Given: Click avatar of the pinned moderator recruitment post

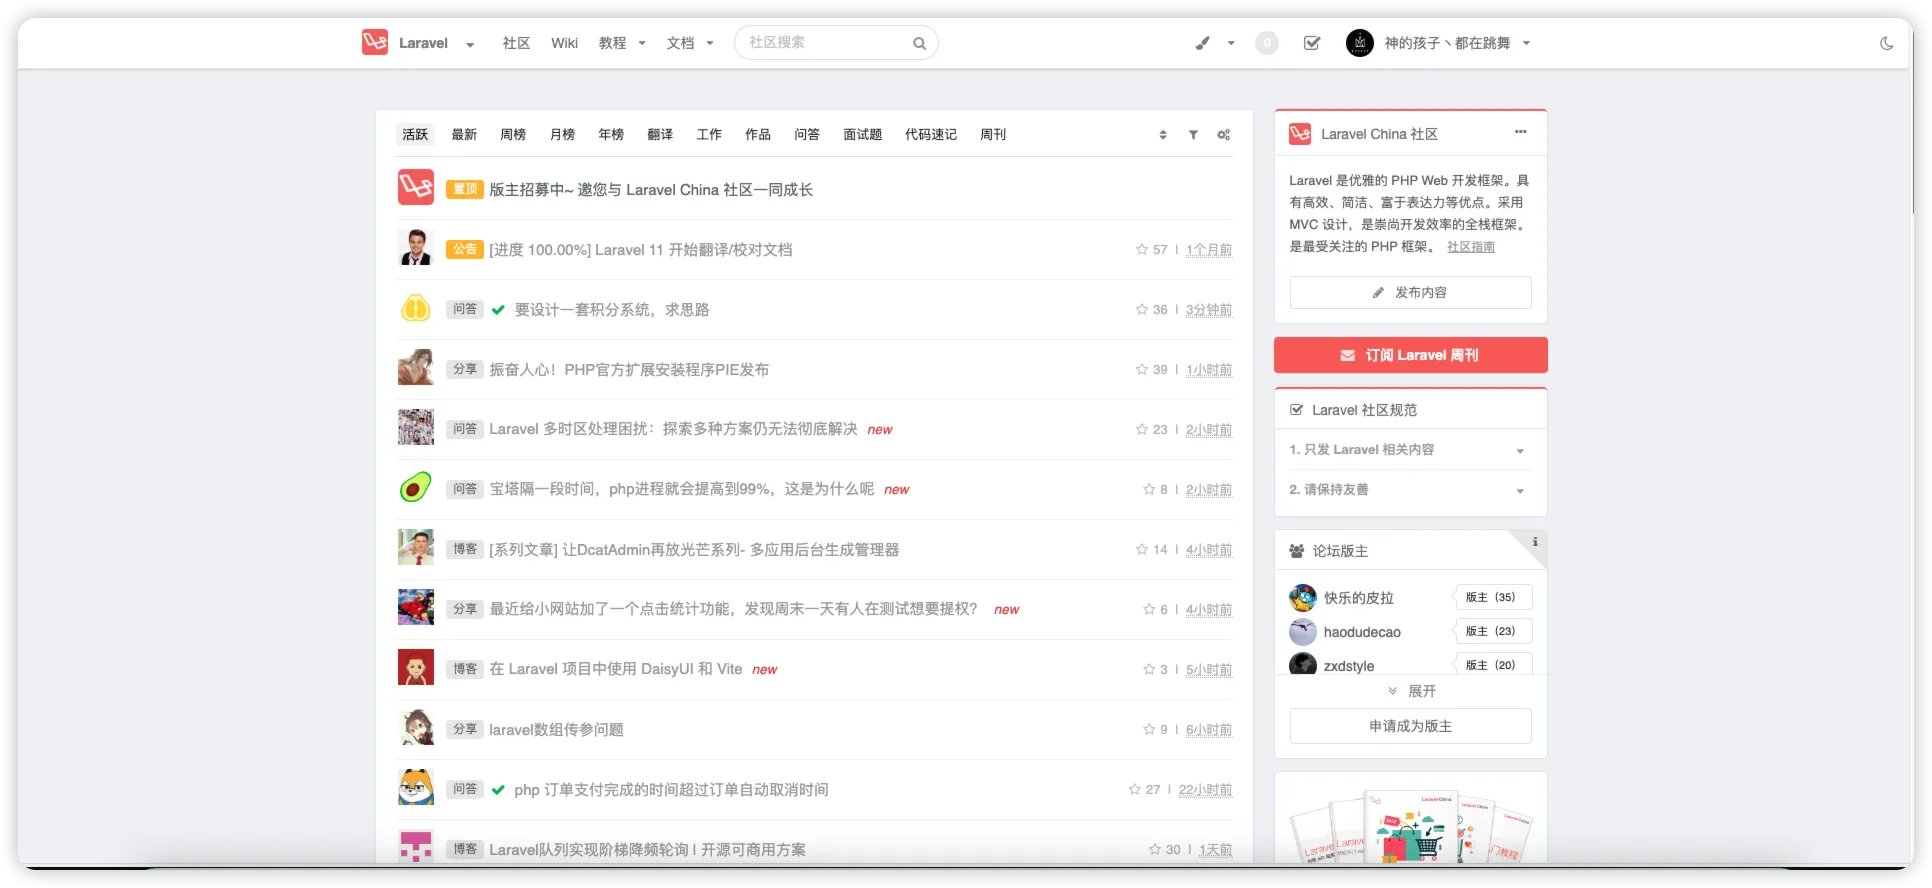Looking at the screenshot, I should pos(416,187).
